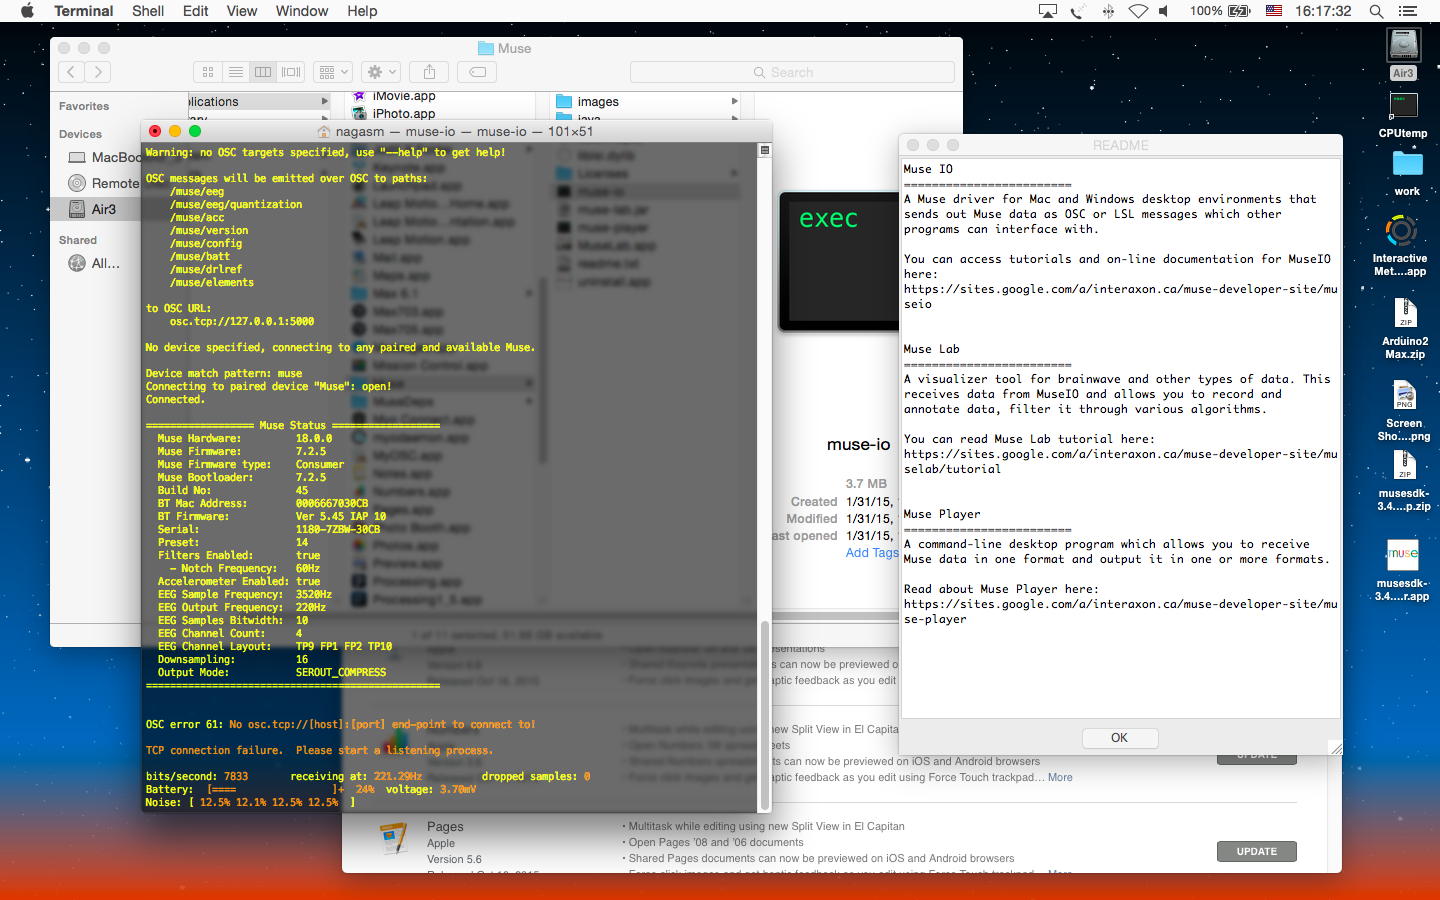1440x900 pixels.
Task: Switch Finder to cover flow view
Action: (x=291, y=72)
